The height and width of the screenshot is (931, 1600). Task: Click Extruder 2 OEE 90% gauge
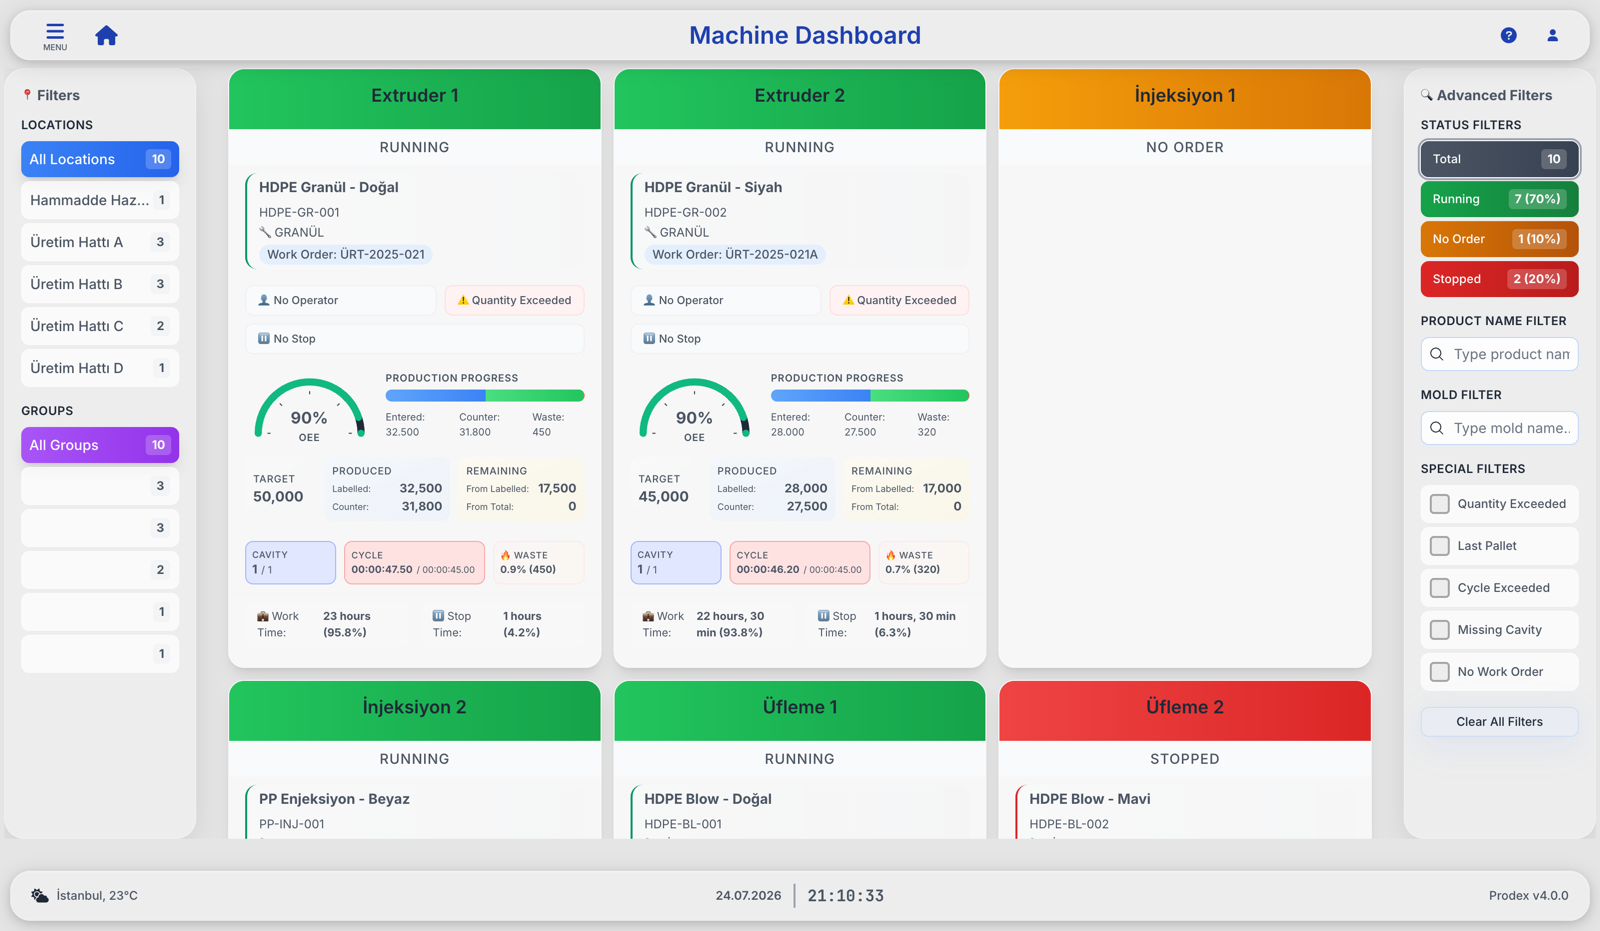point(694,410)
